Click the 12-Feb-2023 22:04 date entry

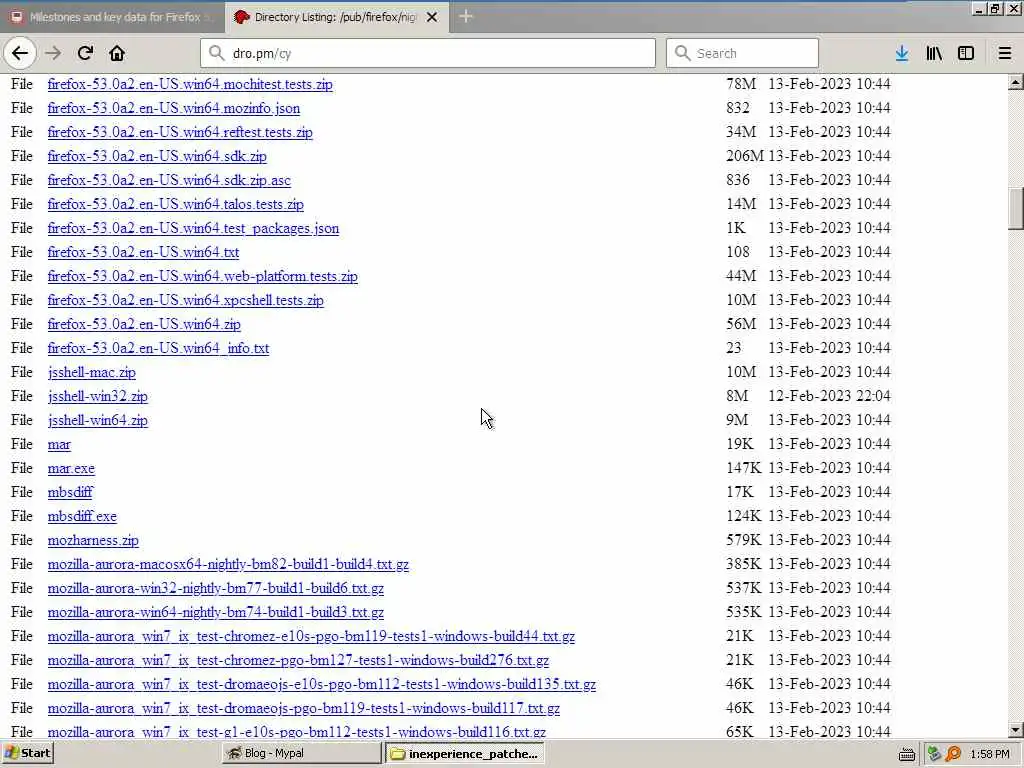click(x=829, y=396)
